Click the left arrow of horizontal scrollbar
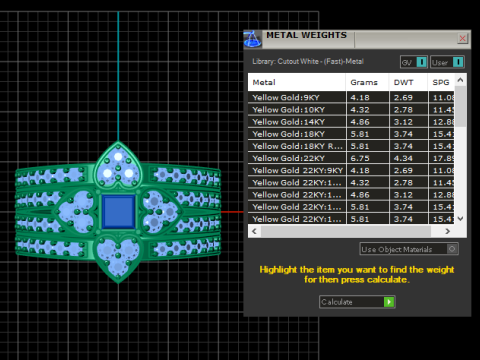The image size is (480, 360). tap(254, 231)
